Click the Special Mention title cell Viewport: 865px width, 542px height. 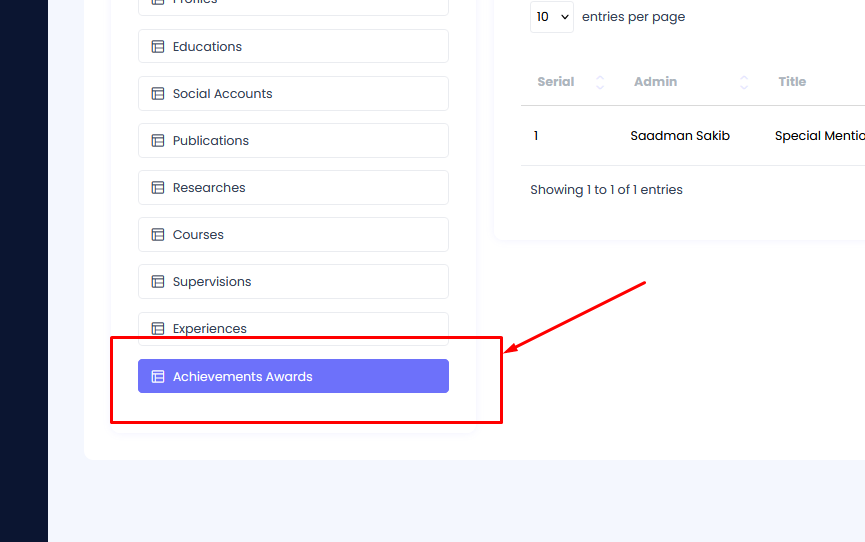tap(819, 136)
